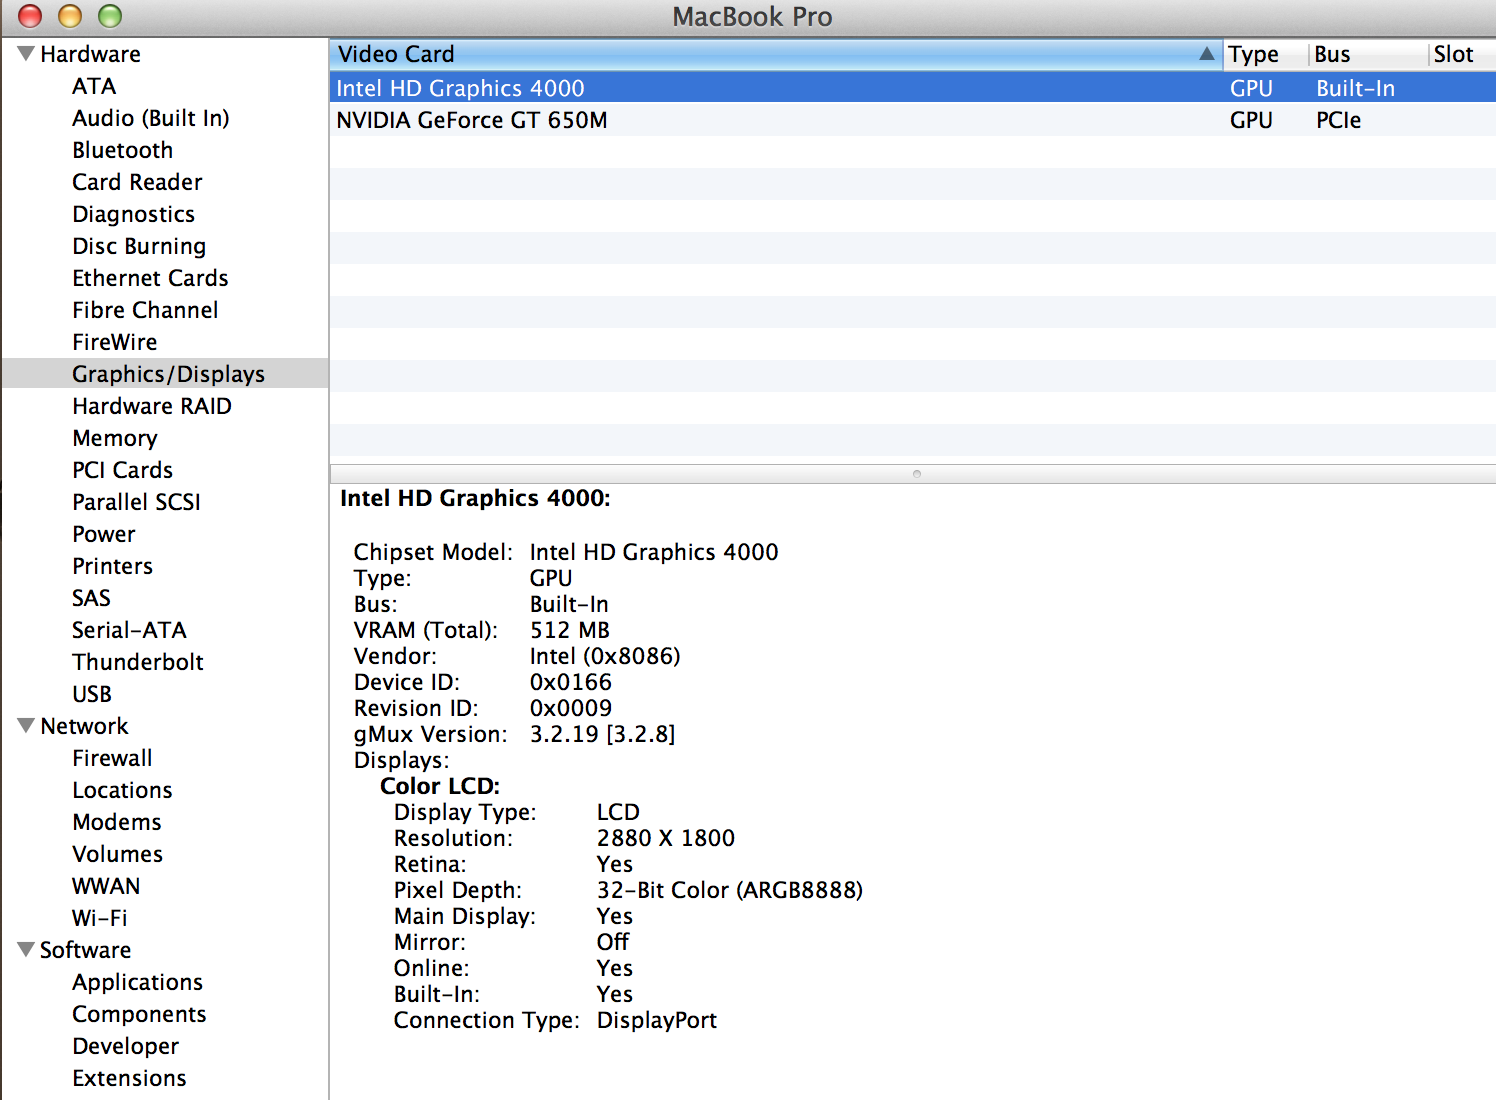Select USB in the sidebar
1496x1100 pixels.
[92, 694]
